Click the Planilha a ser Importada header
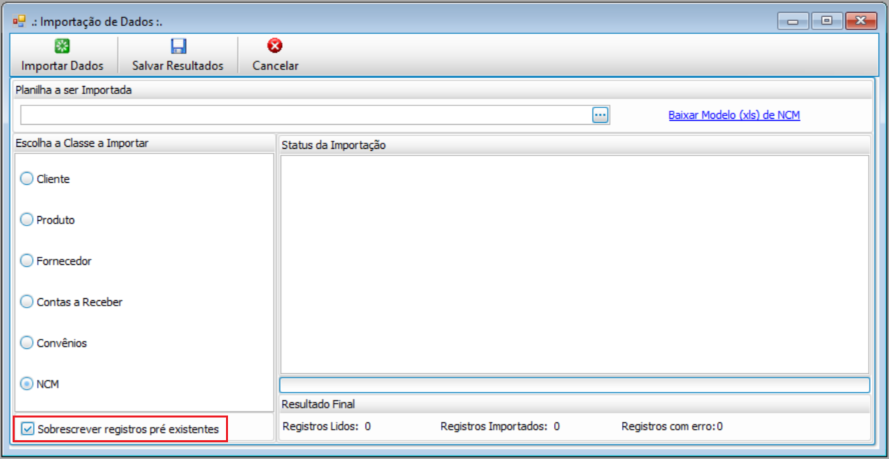Screen dimensions: 889x459 point(74,90)
